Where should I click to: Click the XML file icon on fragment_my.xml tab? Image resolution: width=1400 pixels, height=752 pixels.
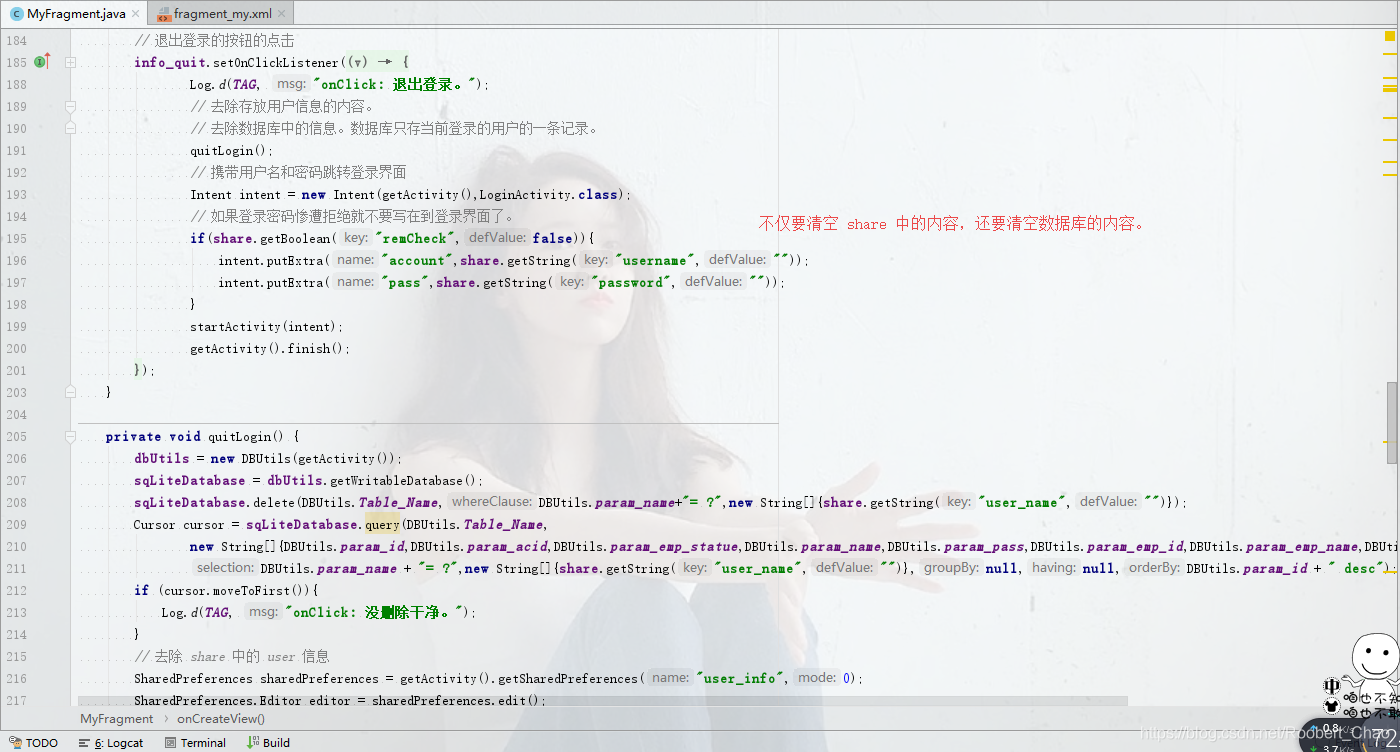point(163,14)
